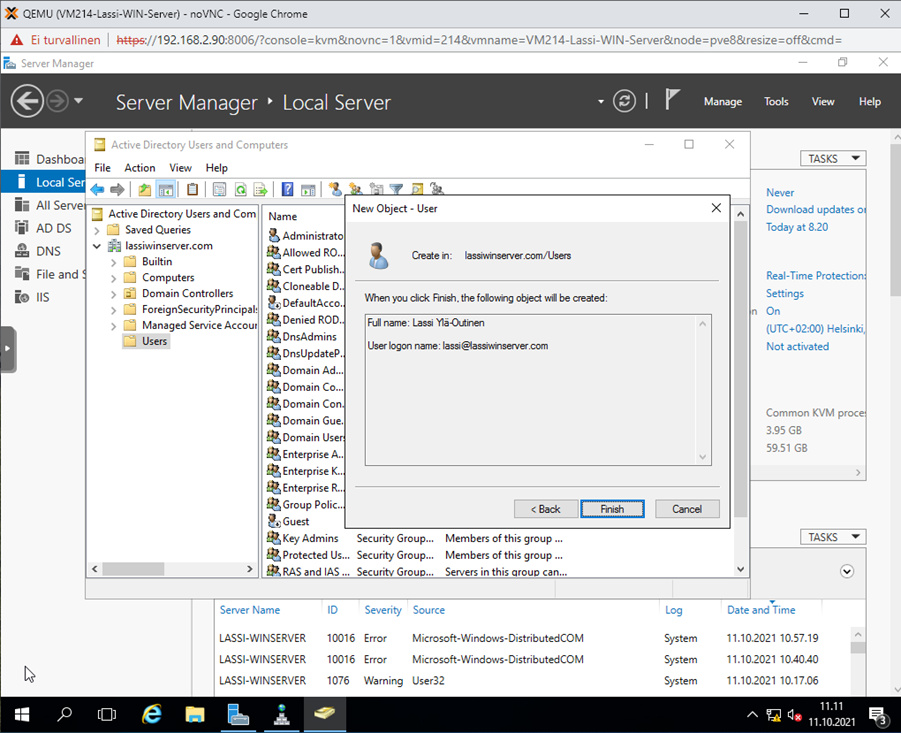
Task: Click the gray Forward arrow in ADUC toolbar
Action: coord(117,189)
